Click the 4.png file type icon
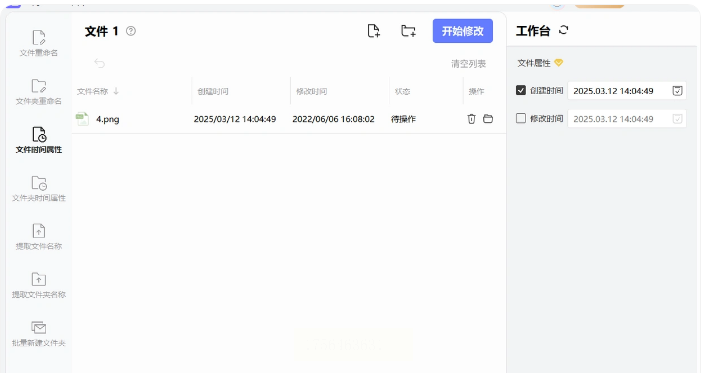706x373 pixels. tap(82, 119)
